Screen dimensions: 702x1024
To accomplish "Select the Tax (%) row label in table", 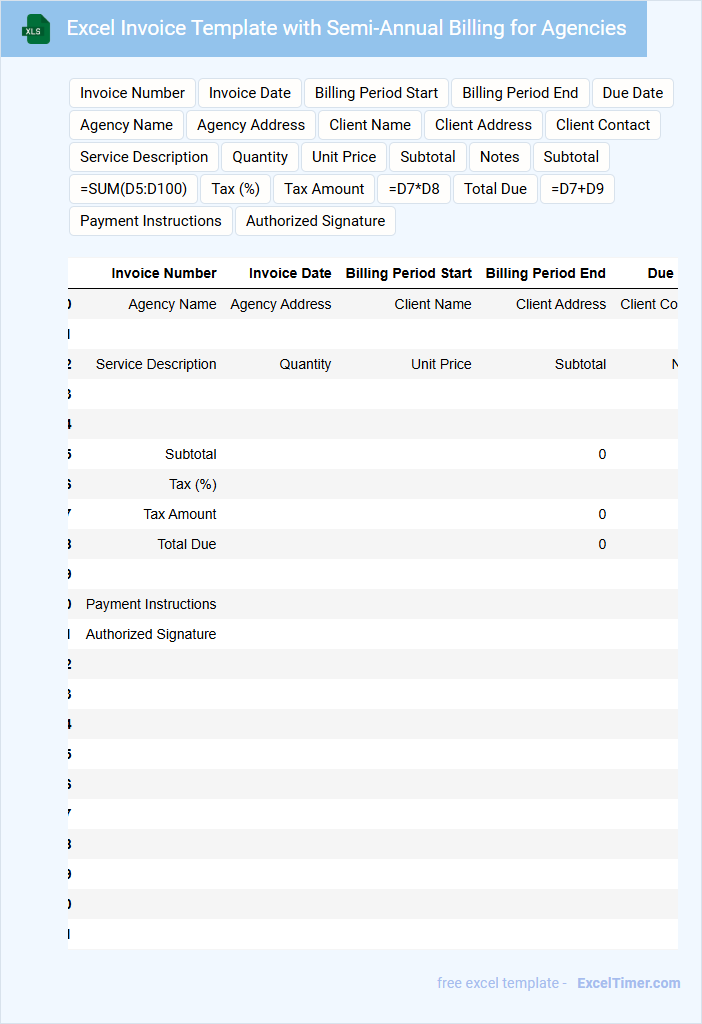I will pyautogui.click(x=193, y=484).
